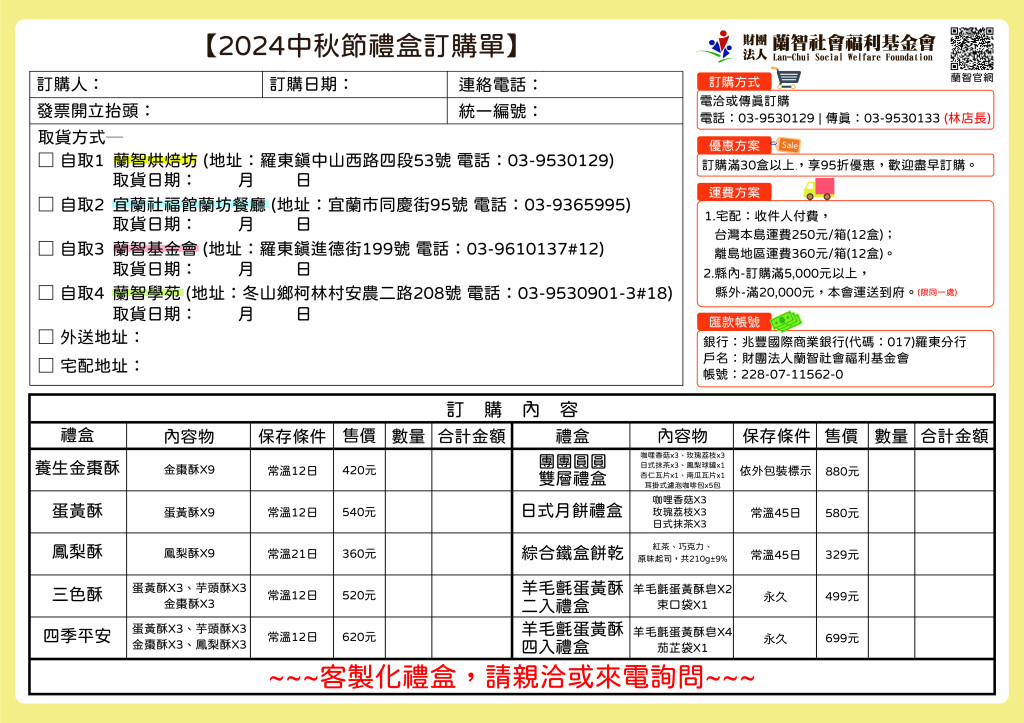Screen dimensions: 1024x723
Task: Check the 外送地址 checkbox
Action: (x=46, y=337)
